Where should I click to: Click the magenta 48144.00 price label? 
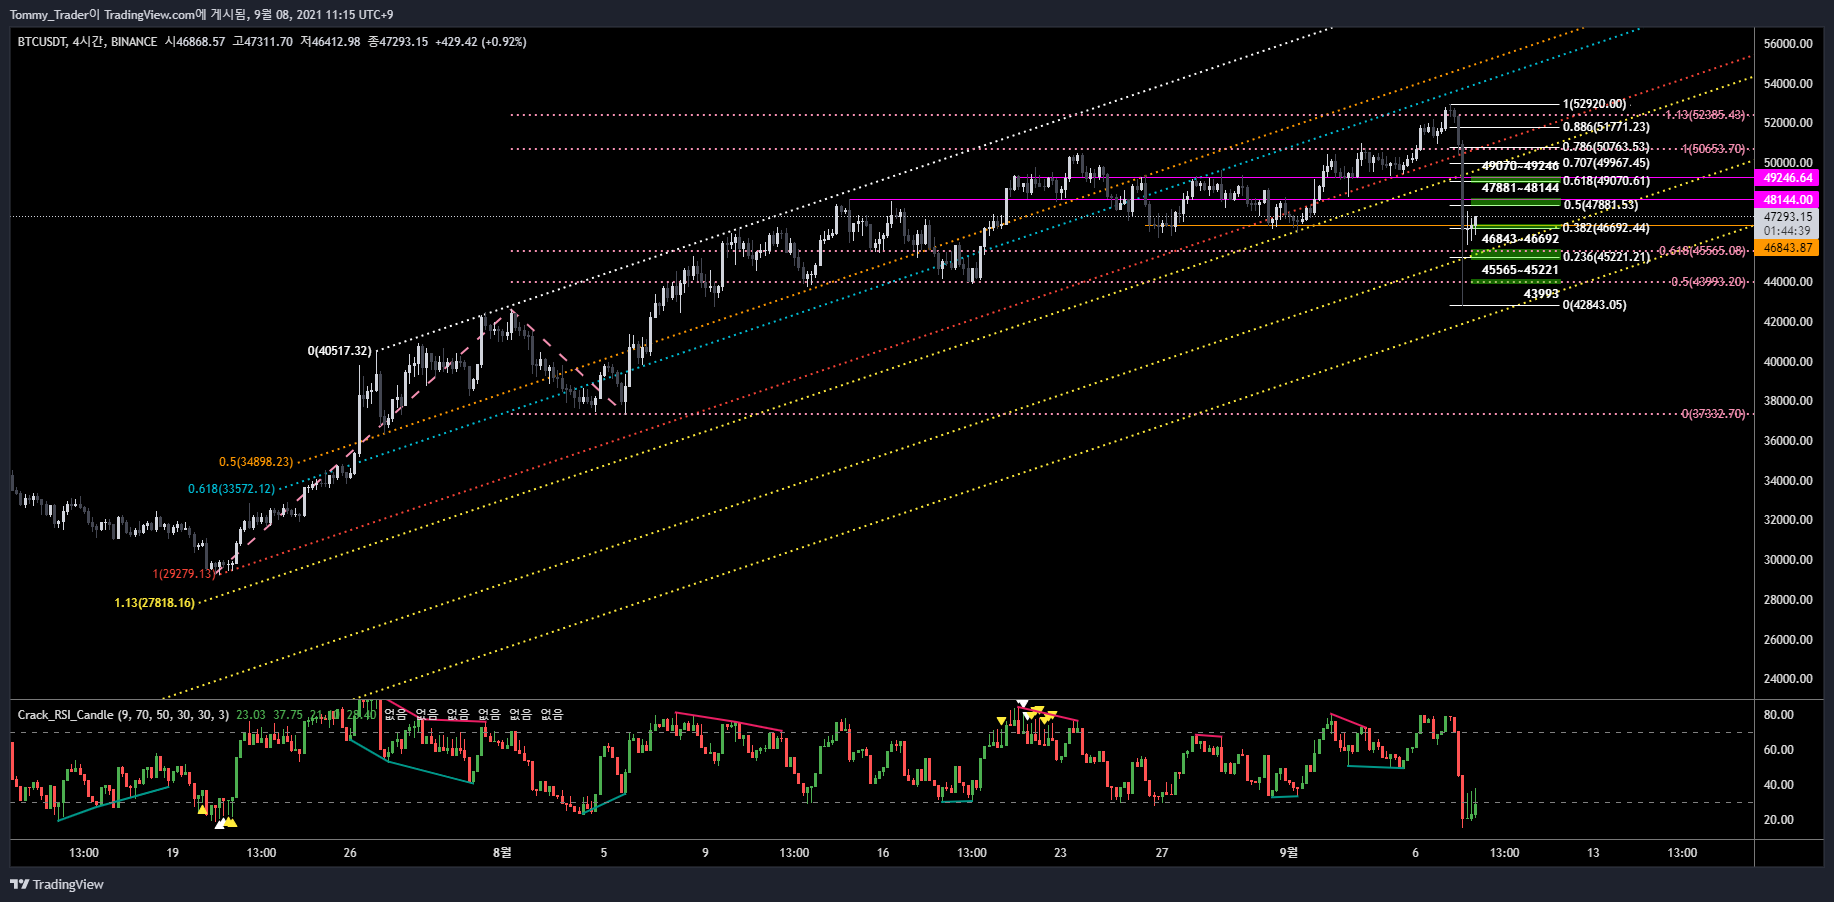pyautogui.click(x=1787, y=200)
